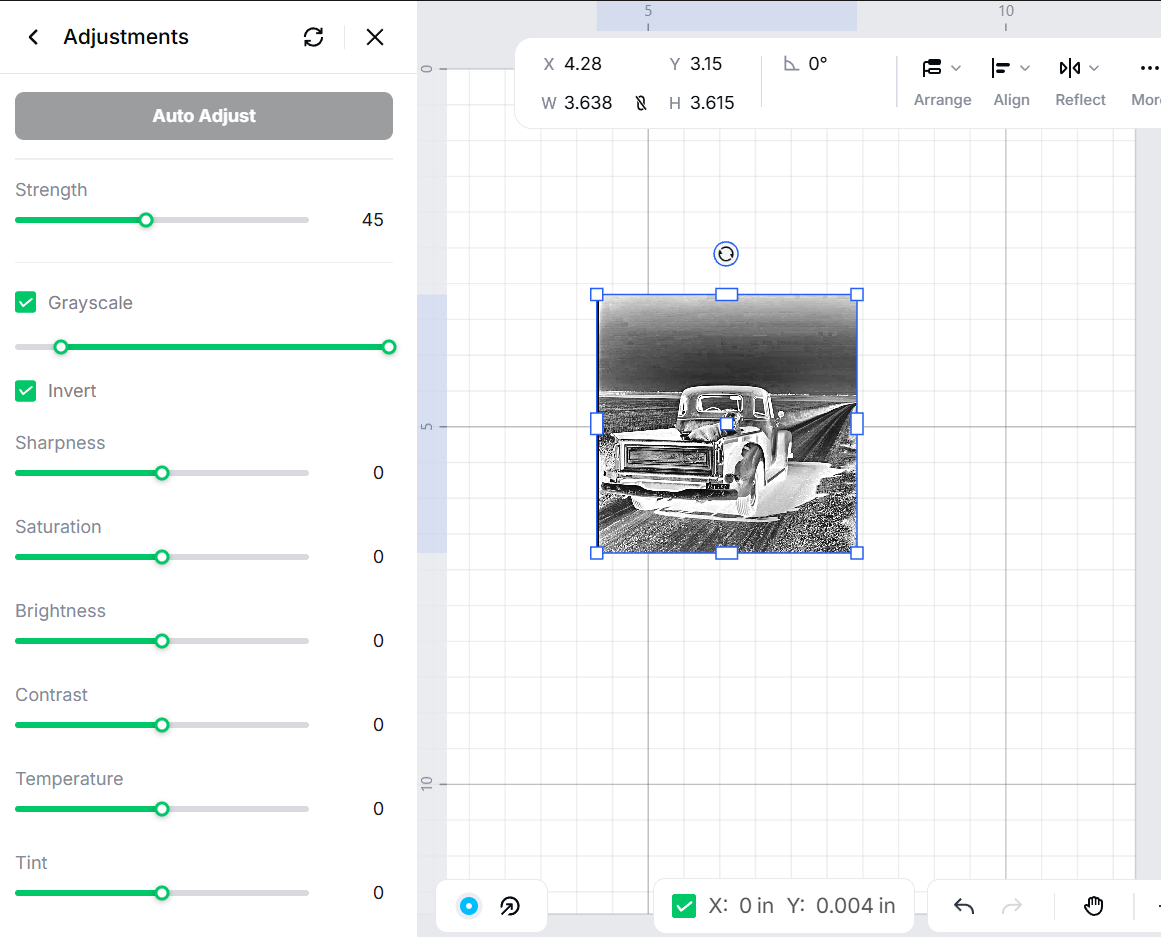The height and width of the screenshot is (937, 1161).
Task: Click the Contrast slider handle
Action: click(162, 724)
